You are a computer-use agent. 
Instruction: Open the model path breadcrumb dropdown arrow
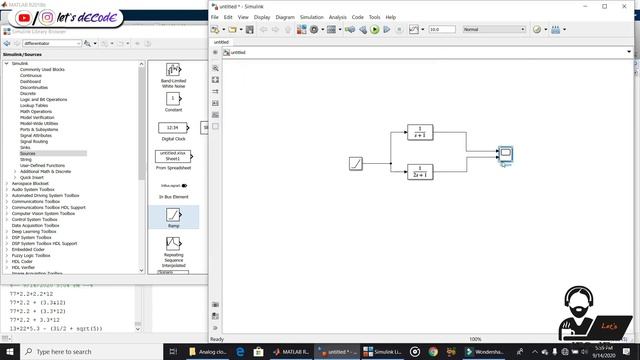629,52
